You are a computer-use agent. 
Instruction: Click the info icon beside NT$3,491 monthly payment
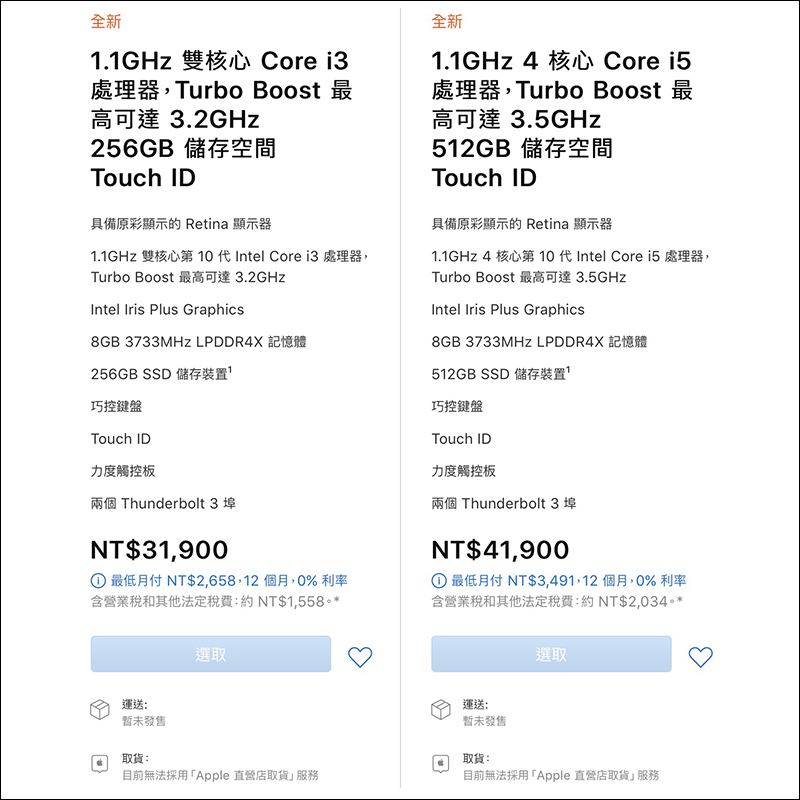click(x=439, y=581)
